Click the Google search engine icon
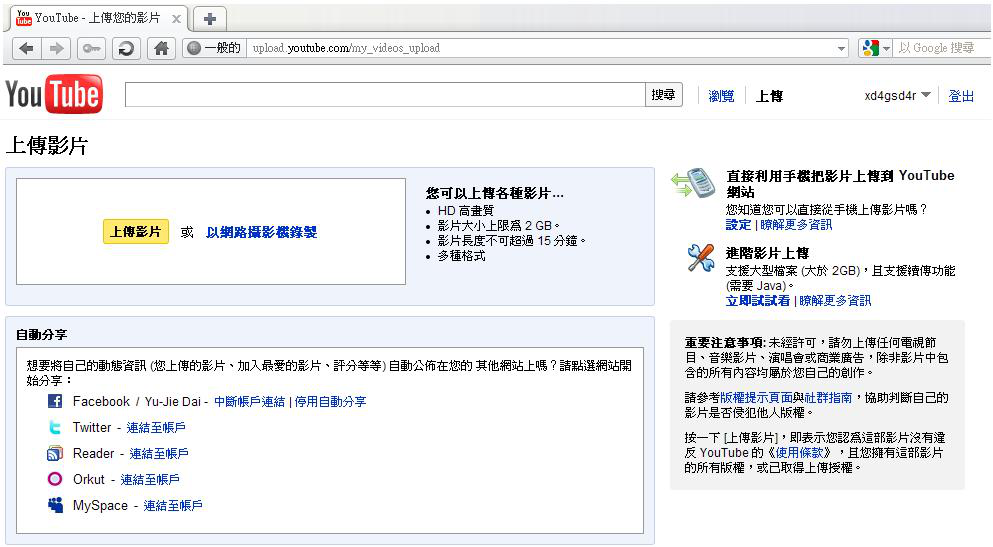The image size is (993, 547). click(871, 48)
